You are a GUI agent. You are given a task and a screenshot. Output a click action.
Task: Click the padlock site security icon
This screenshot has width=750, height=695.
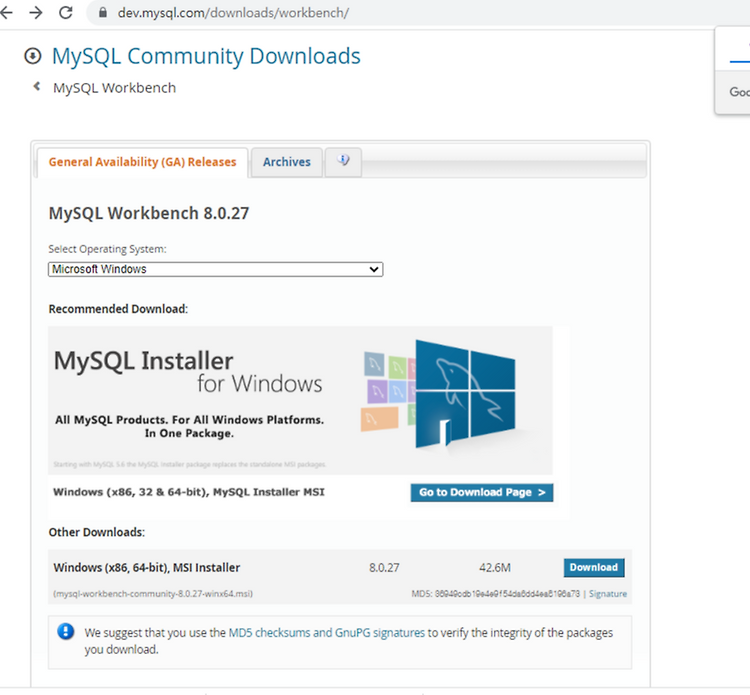(x=102, y=12)
